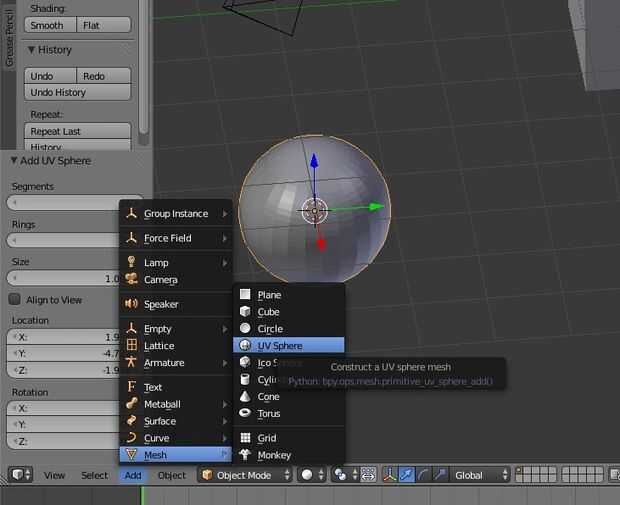Click the Circle primitive icon
This screenshot has width=620, height=505.
pyautogui.click(x=245, y=328)
